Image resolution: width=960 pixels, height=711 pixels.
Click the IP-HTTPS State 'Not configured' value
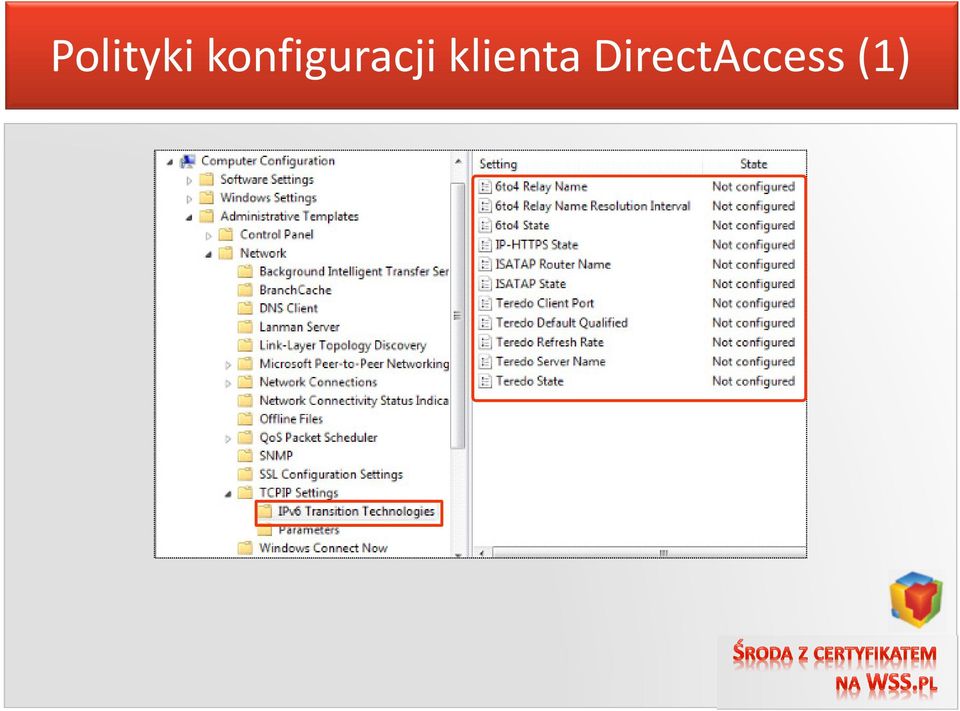tap(754, 245)
